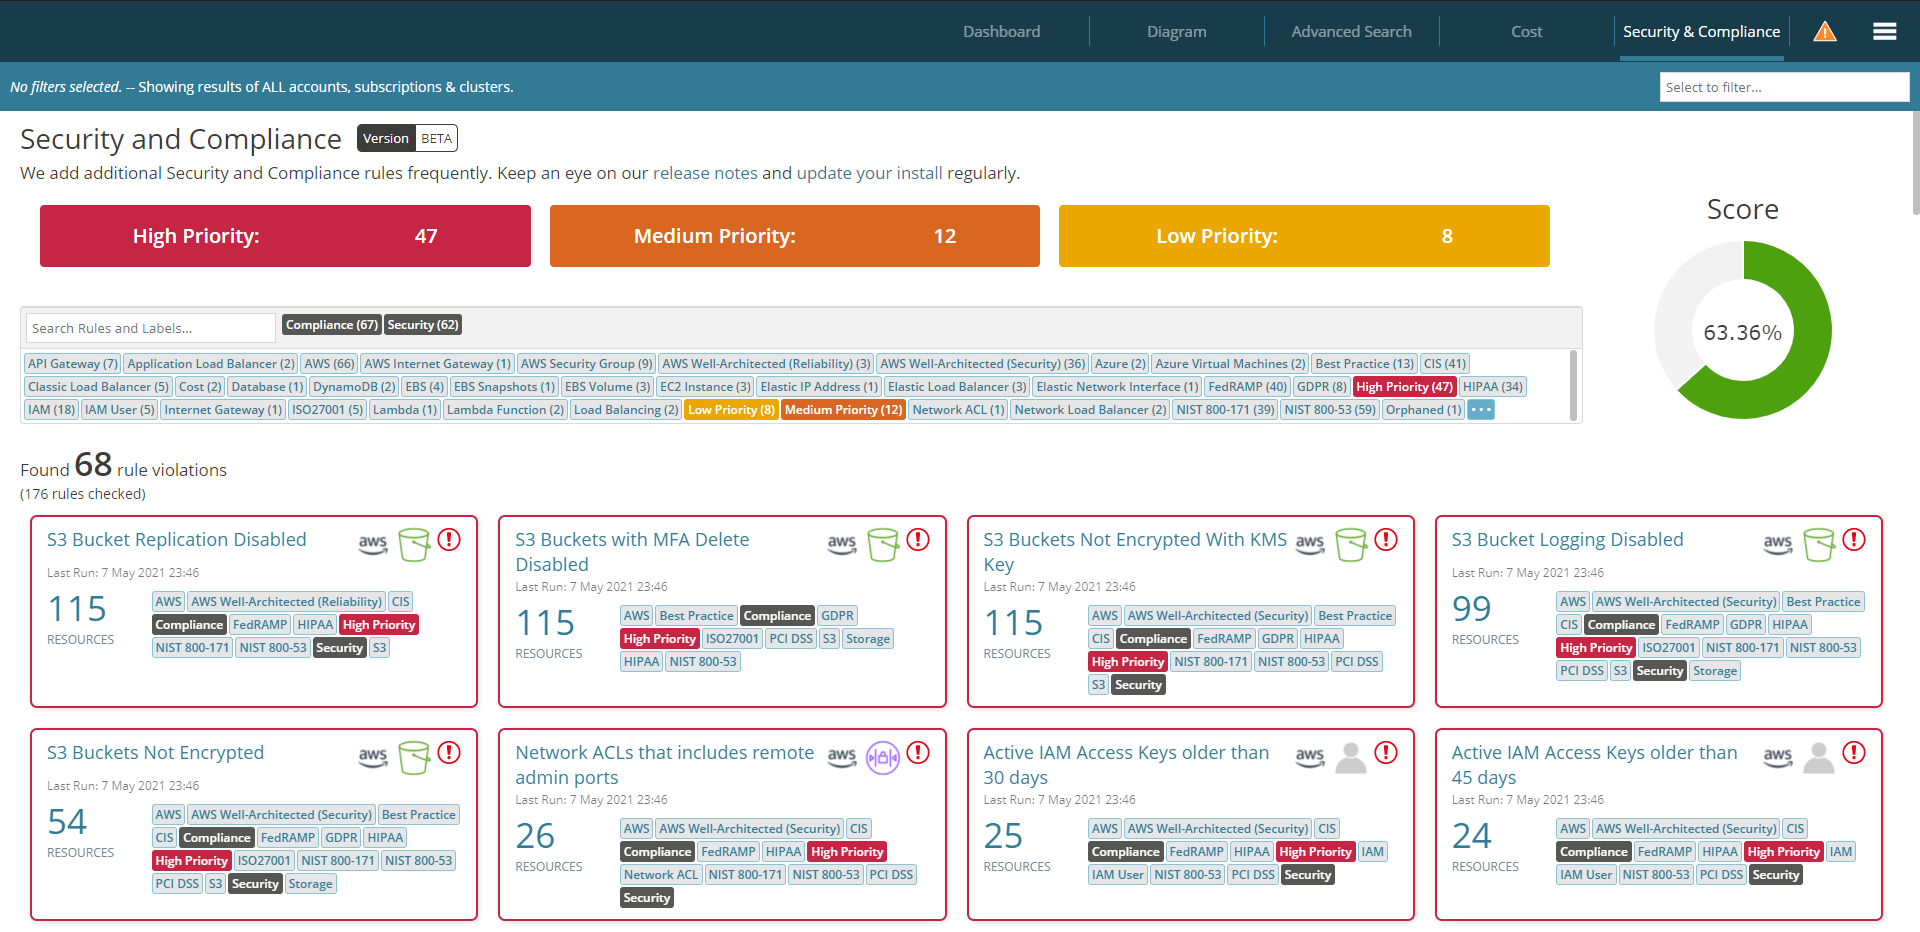Click the Version BETA badge
1920x932 pixels.
[x=407, y=138]
